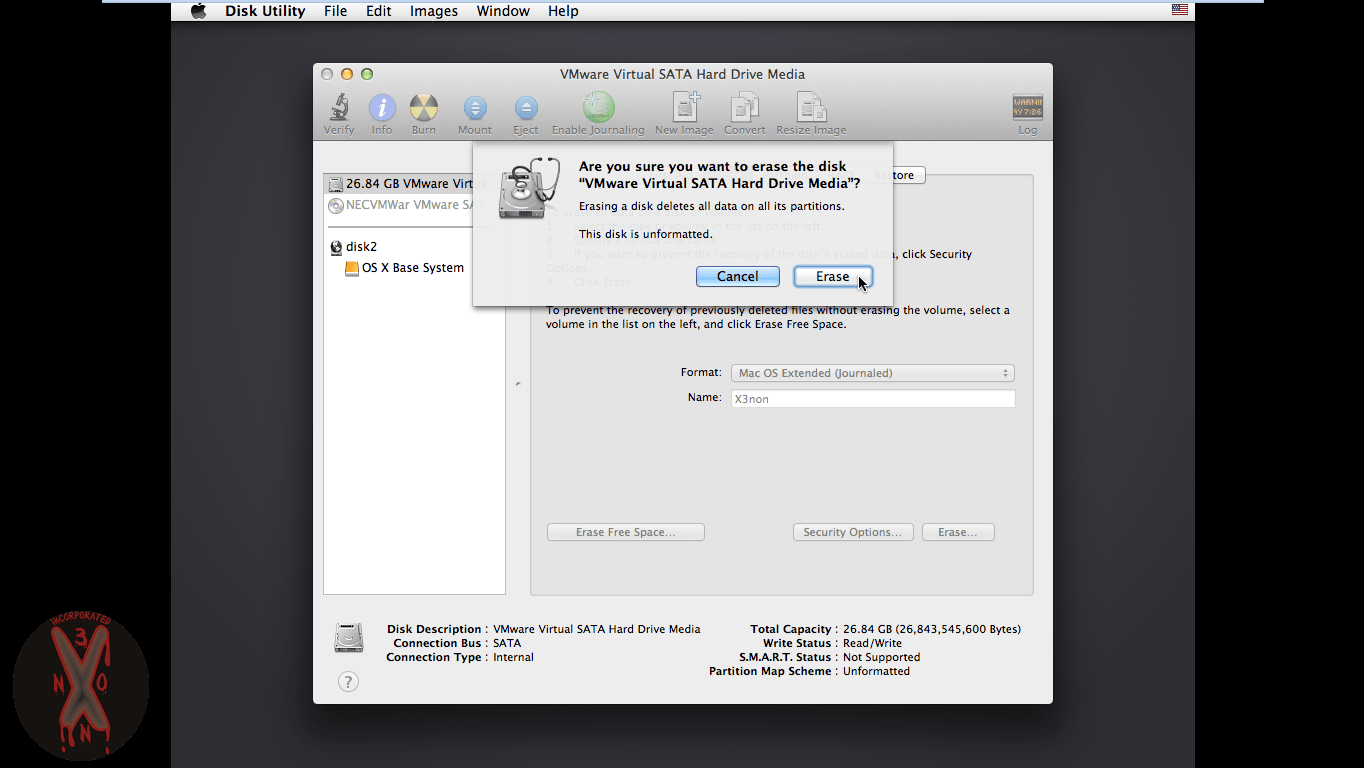This screenshot has width=1364, height=768.
Task: Click the Burn toolbar icon
Action: point(424,108)
